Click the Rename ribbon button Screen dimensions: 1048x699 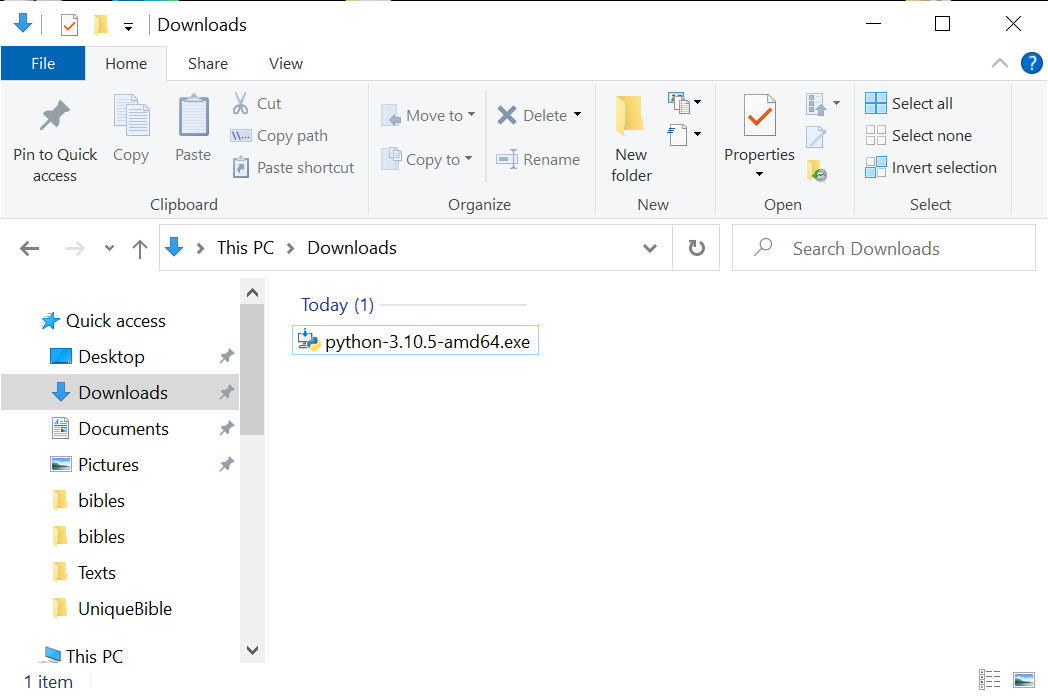[x=538, y=160]
